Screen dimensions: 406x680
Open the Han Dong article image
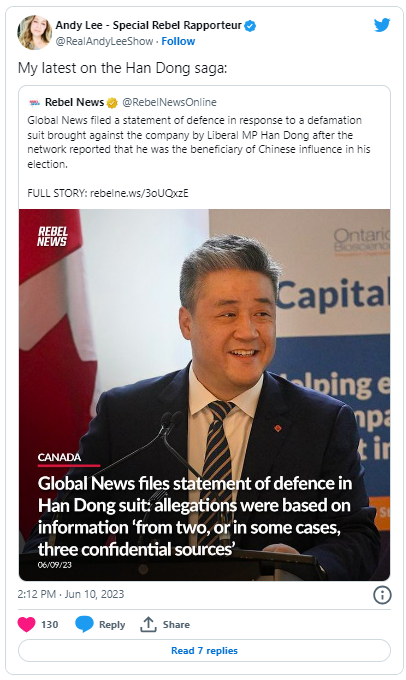click(x=204, y=395)
